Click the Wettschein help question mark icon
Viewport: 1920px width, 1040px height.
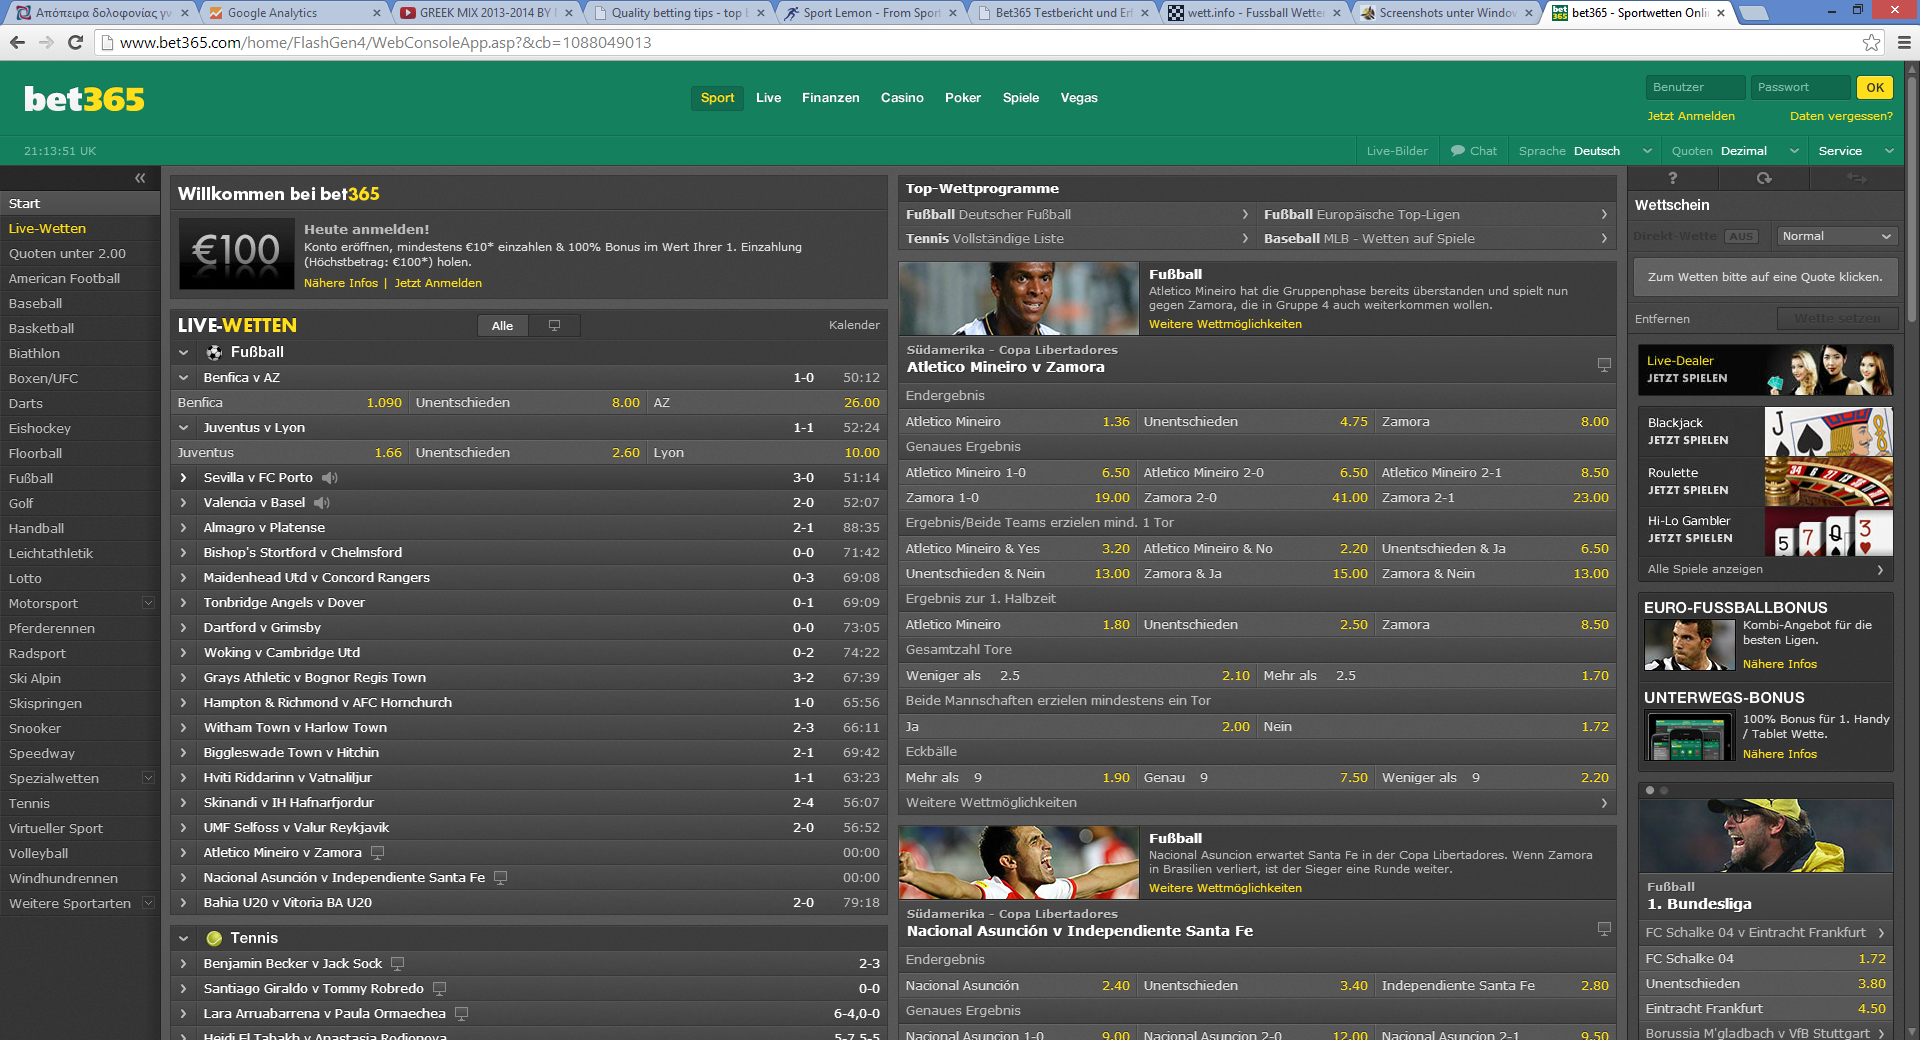[x=1673, y=178]
